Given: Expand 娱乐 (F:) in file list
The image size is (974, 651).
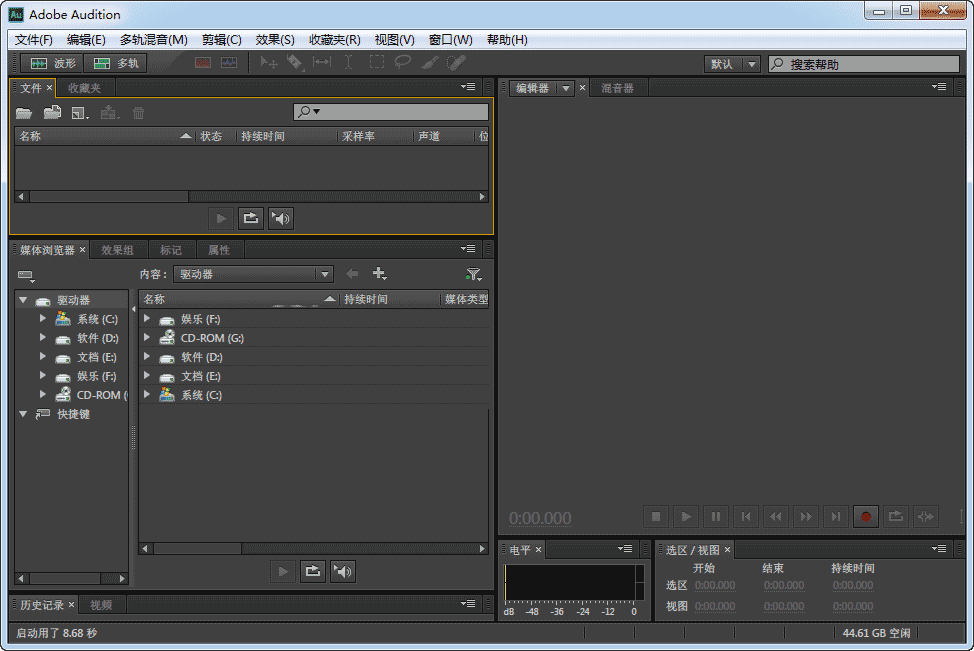Looking at the screenshot, I should 147,318.
